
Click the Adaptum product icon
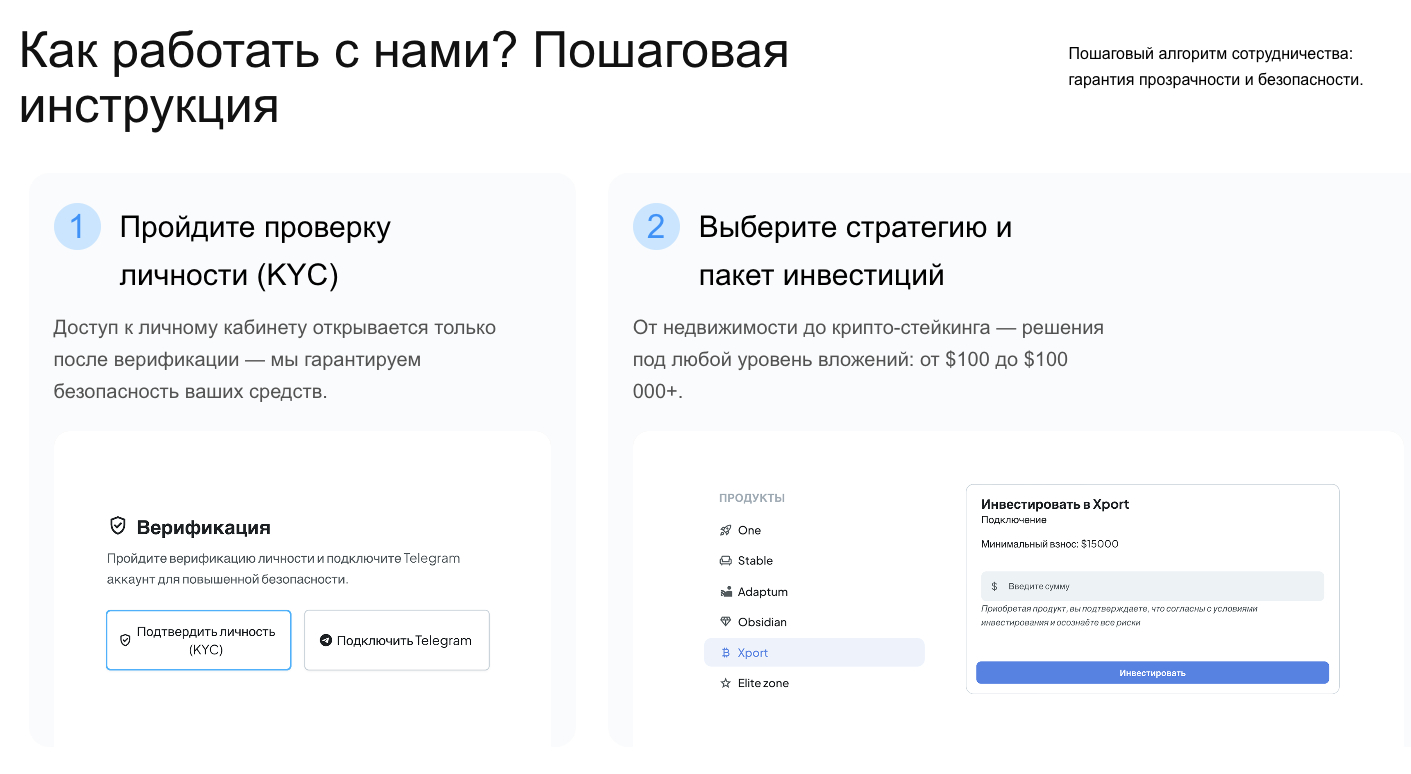(x=726, y=592)
